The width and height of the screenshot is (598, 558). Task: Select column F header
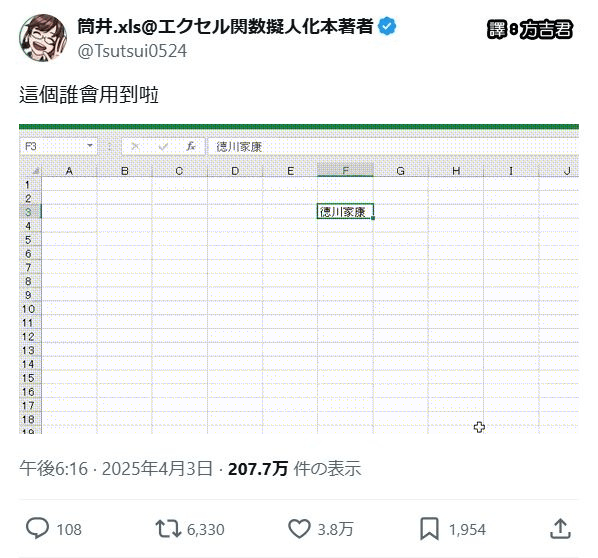click(x=345, y=170)
